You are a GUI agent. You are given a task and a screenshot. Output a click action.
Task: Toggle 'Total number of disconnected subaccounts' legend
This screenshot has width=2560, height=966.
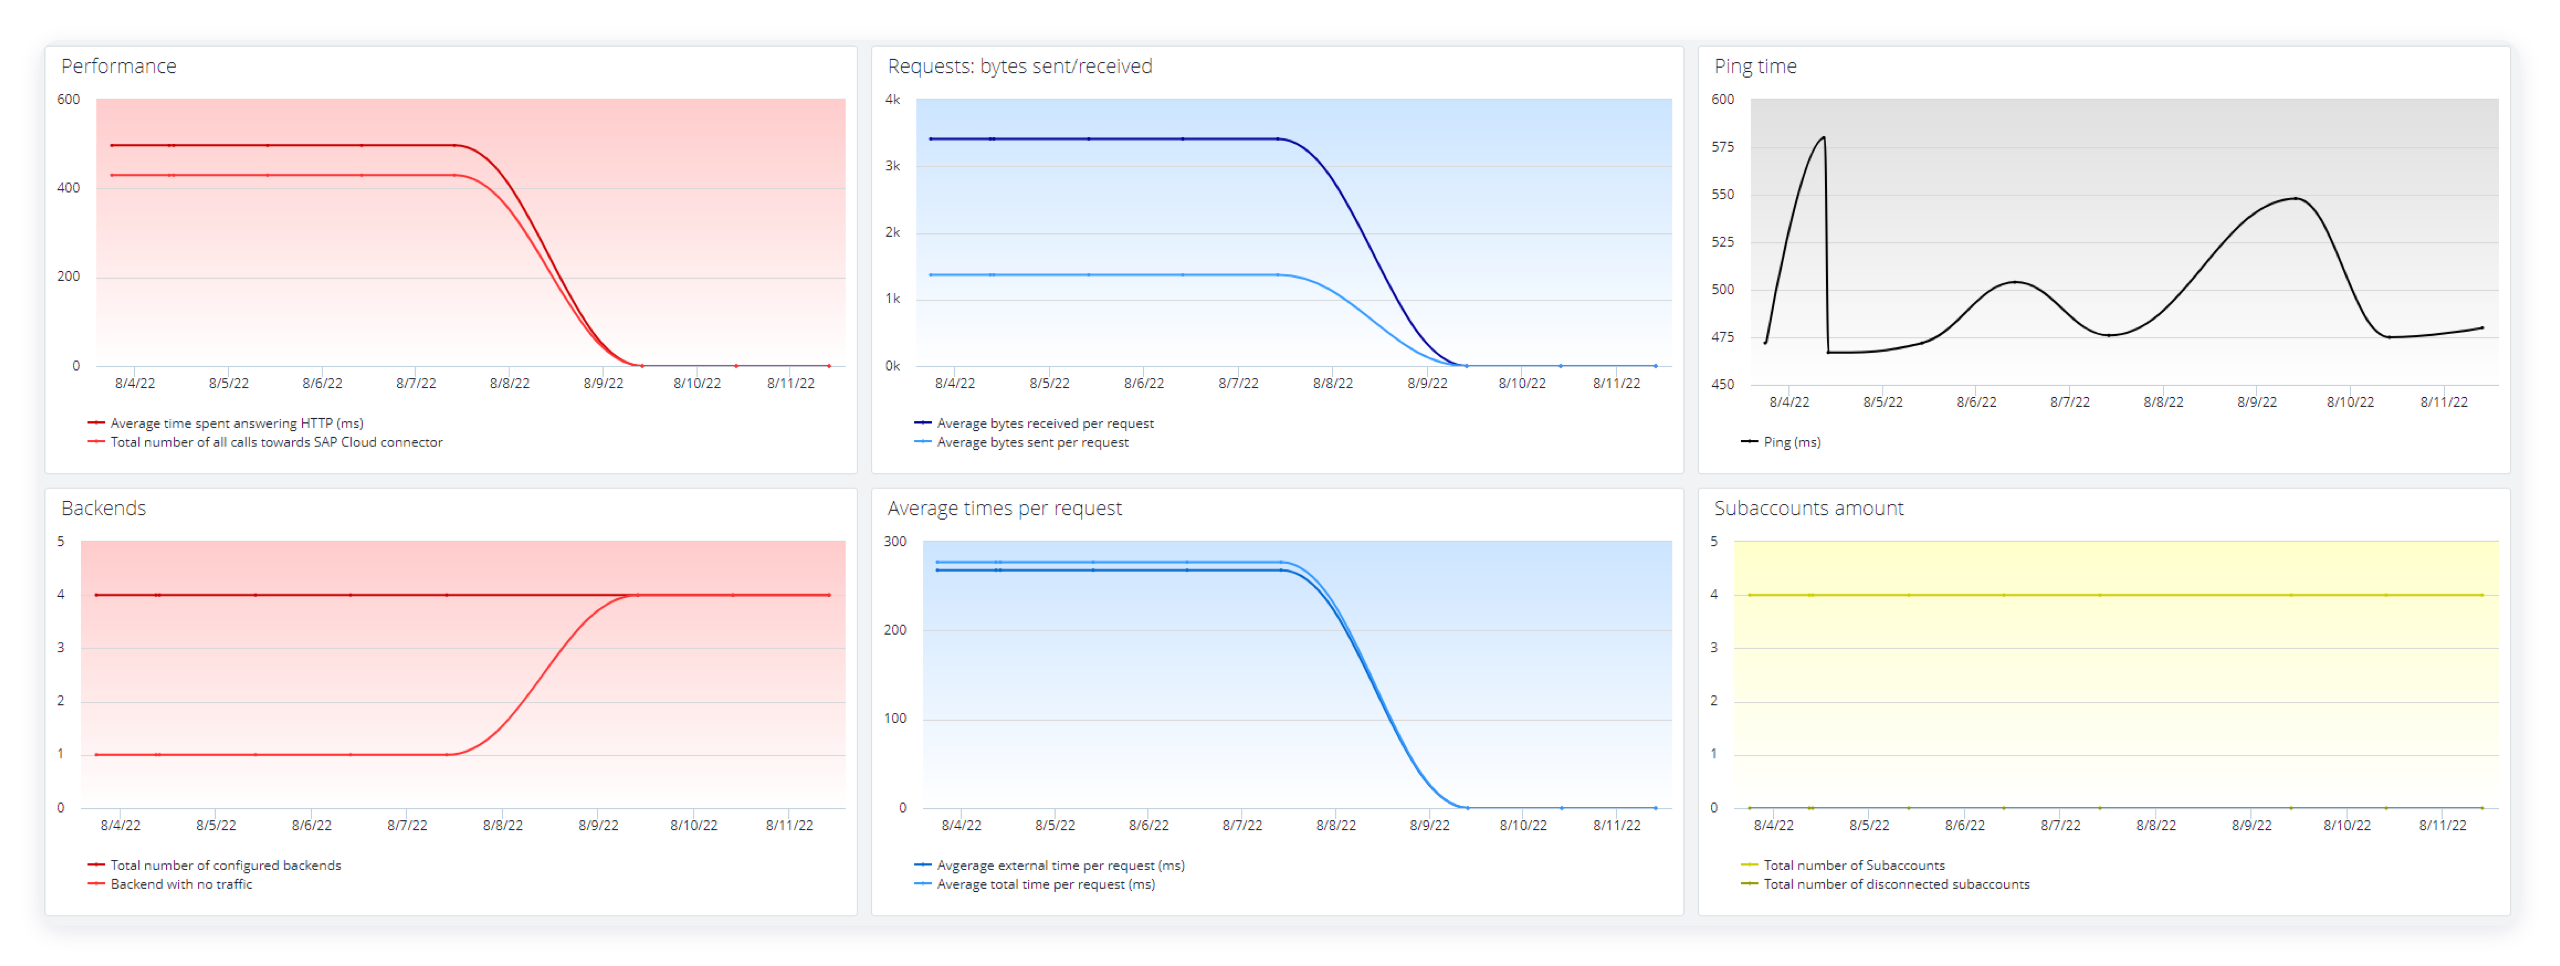point(1885,884)
